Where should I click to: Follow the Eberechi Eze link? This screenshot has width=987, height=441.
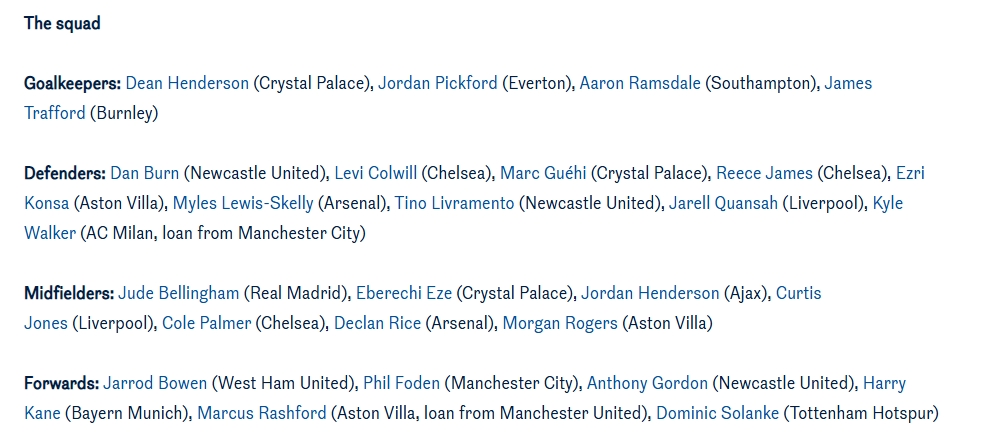(404, 293)
